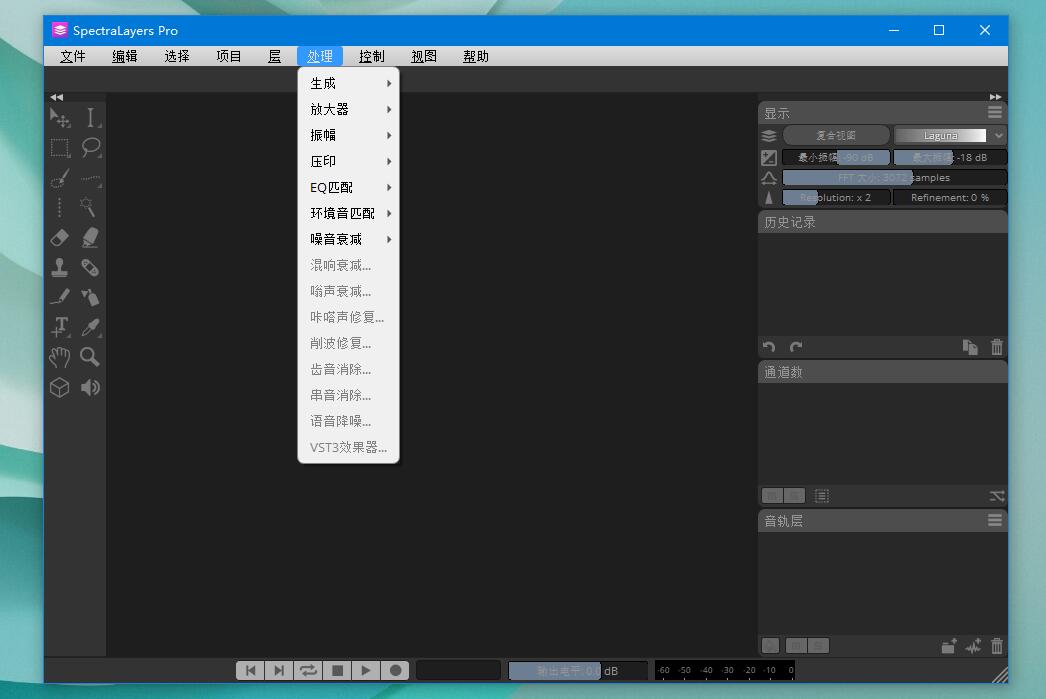This screenshot has height=699, width=1046.
Task: Open the 帮助 menu
Action: point(476,57)
